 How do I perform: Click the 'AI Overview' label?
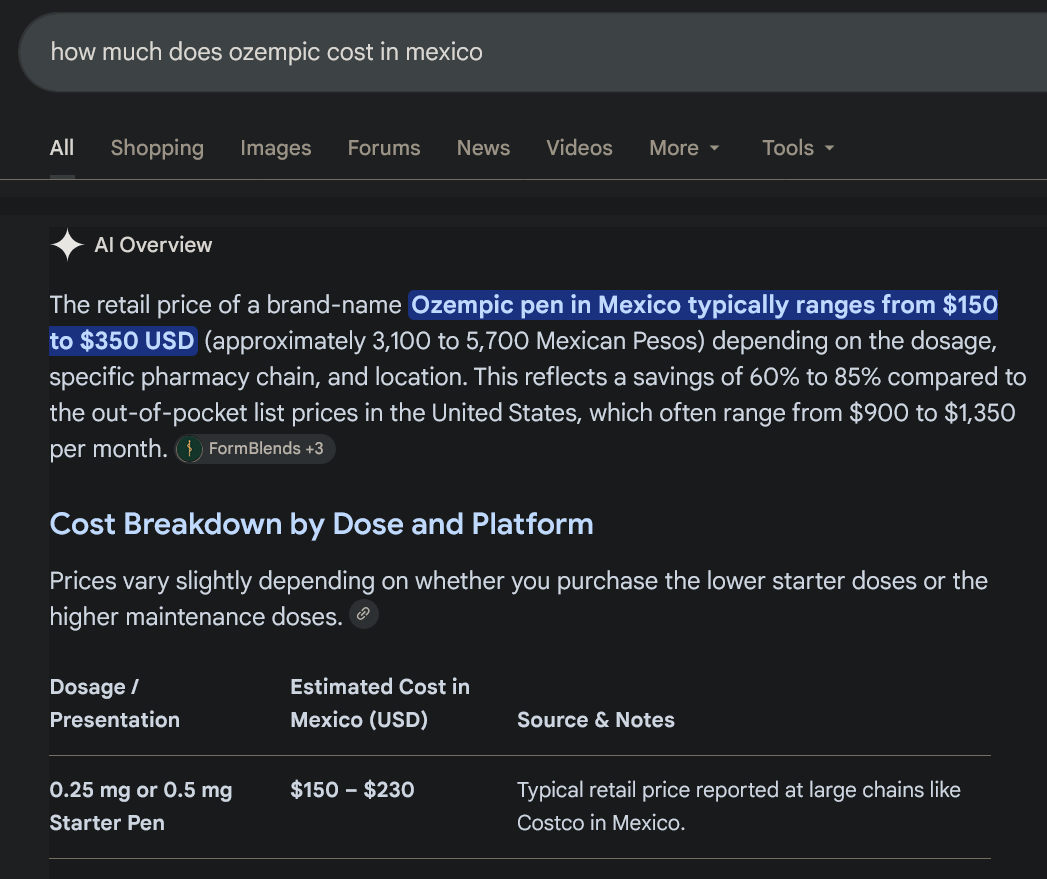(153, 245)
